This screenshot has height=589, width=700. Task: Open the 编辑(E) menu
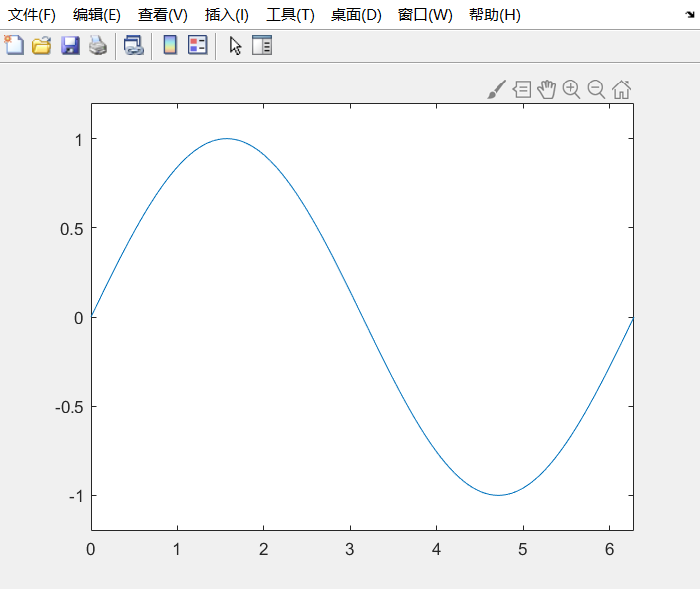97,15
